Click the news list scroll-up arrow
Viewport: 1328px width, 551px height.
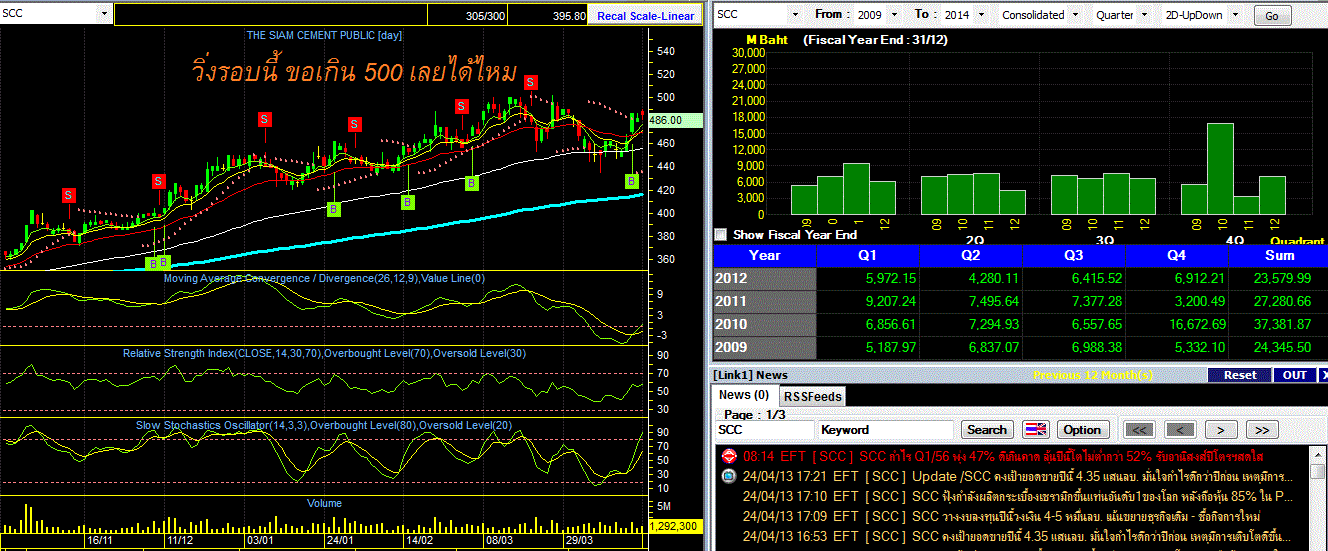tap(1319, 453)
